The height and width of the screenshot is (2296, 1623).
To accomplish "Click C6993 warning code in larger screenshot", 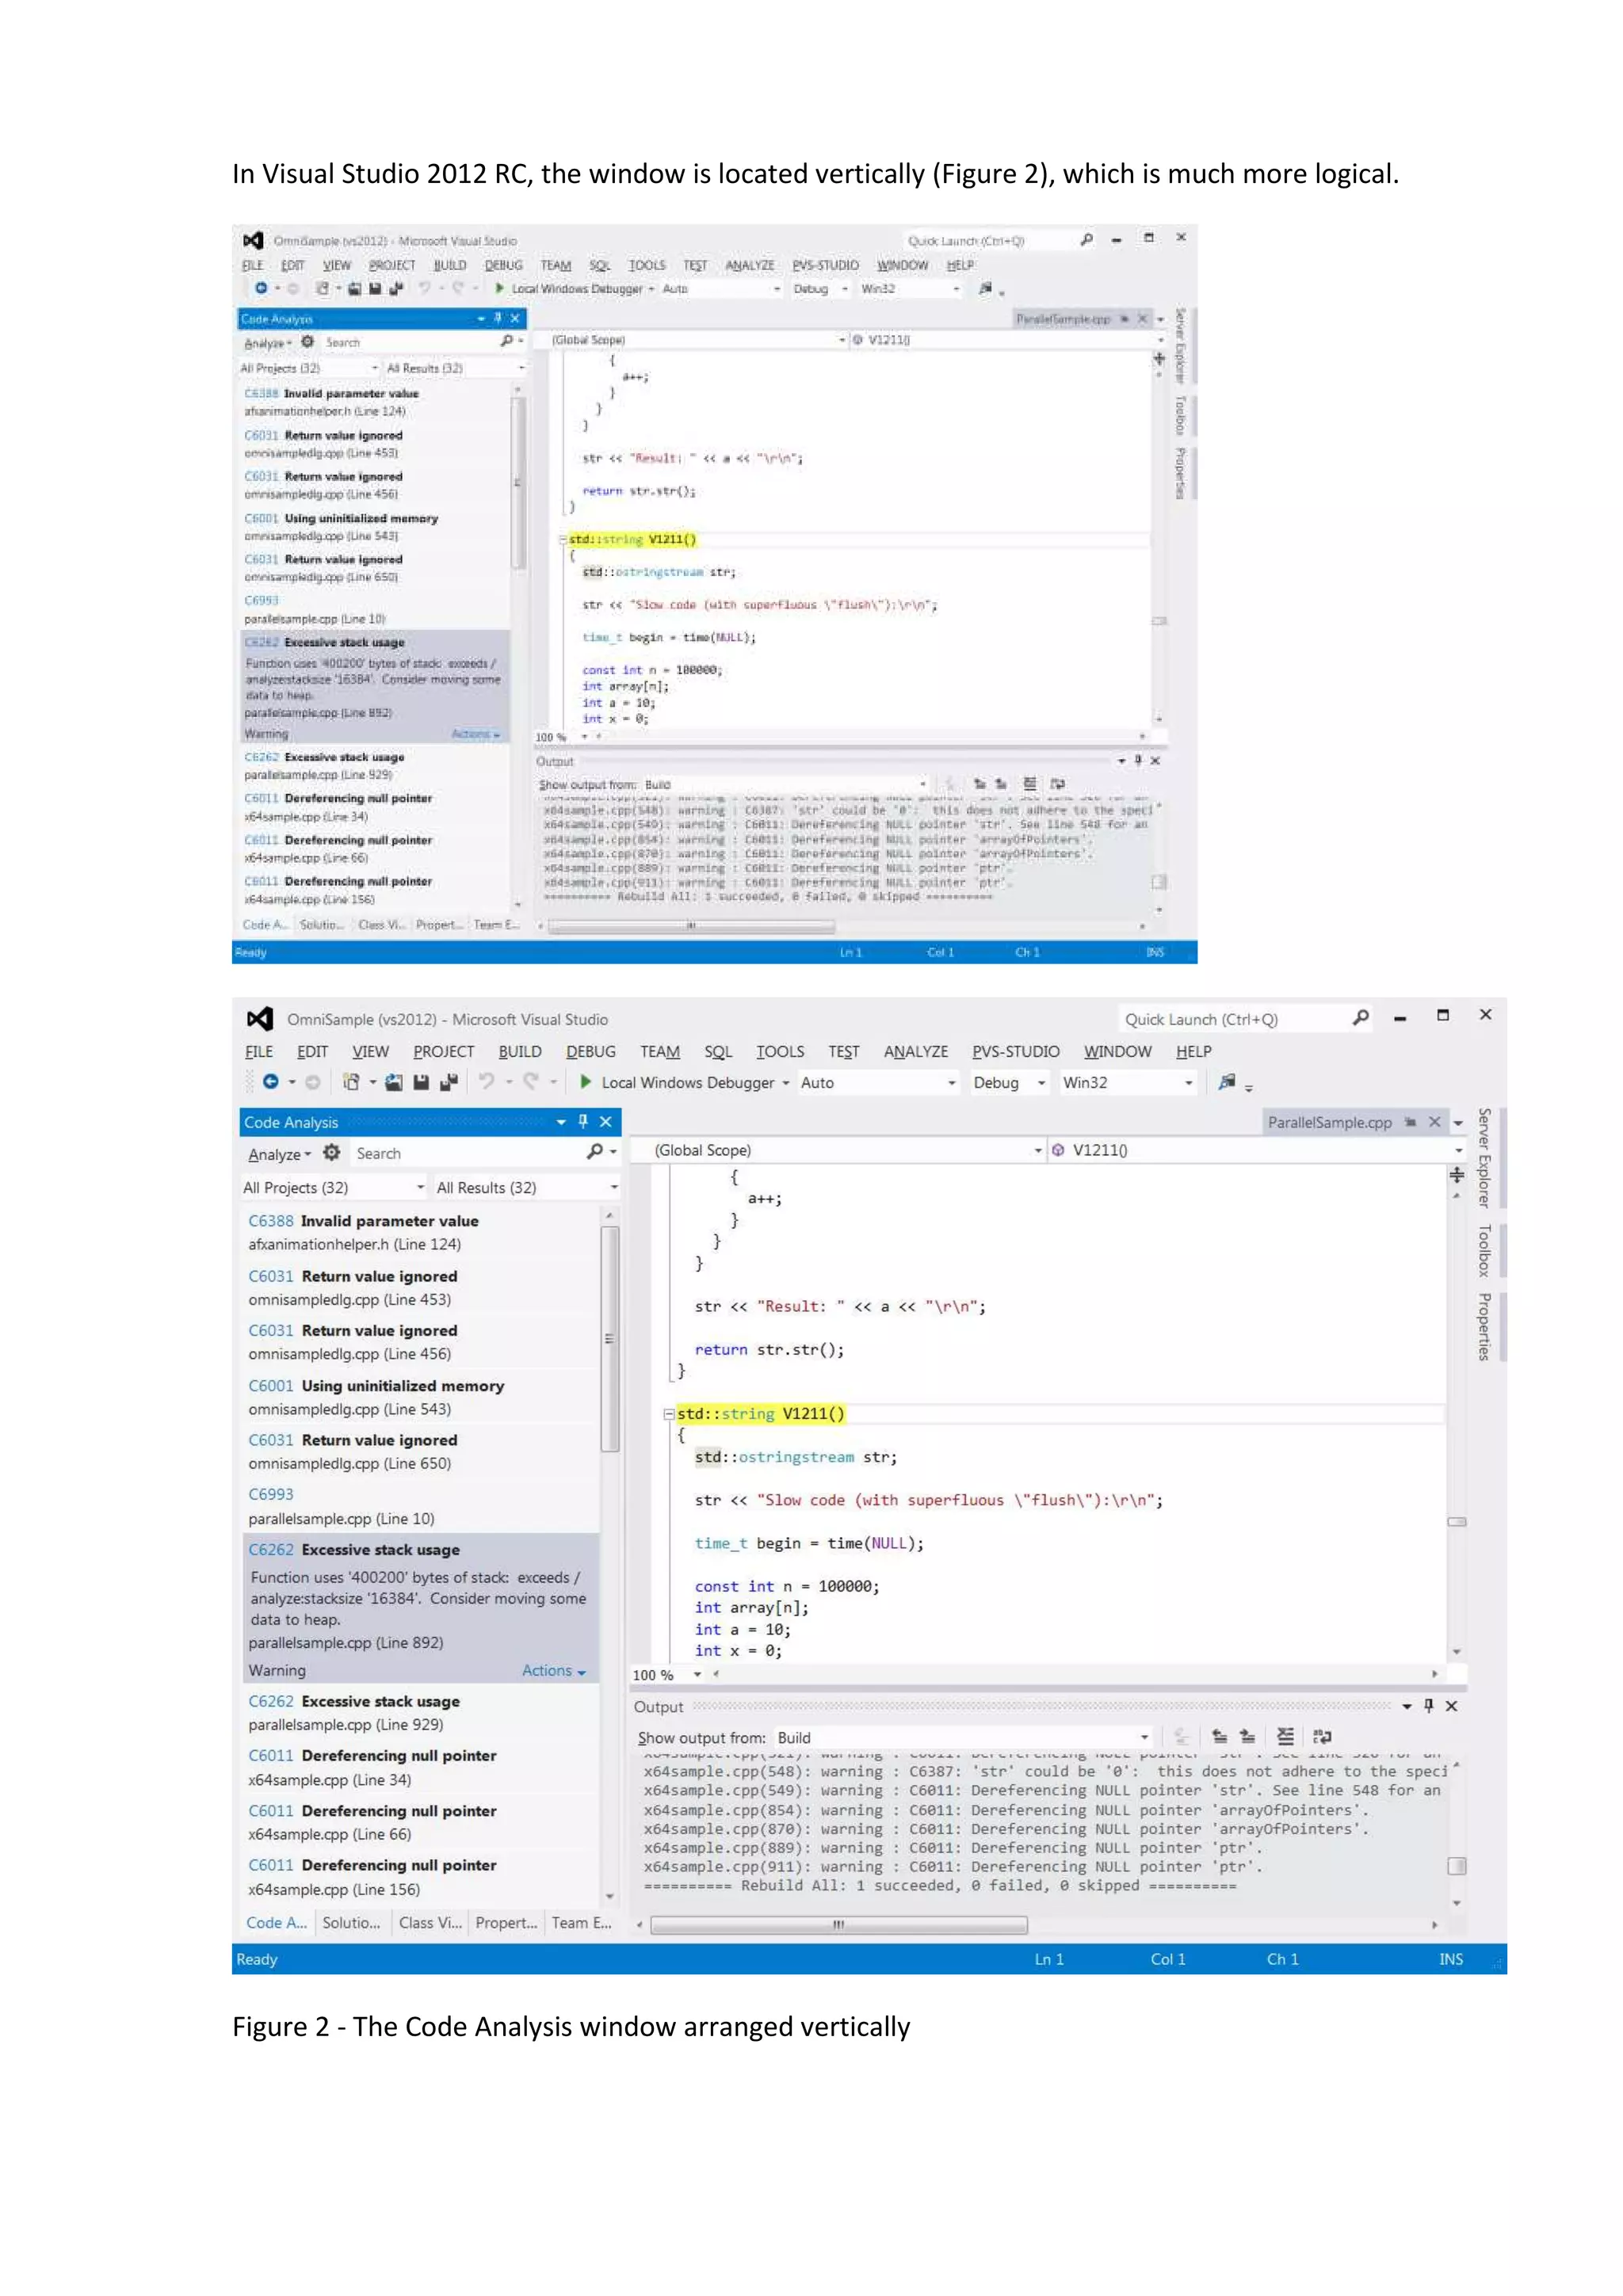I will tap(271, 1494).
